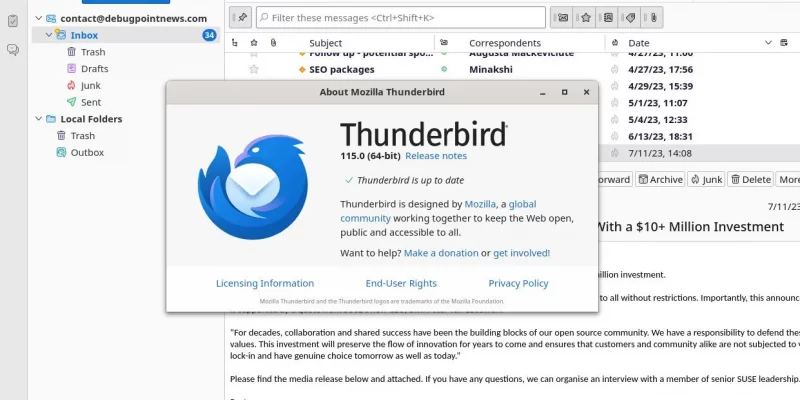Click the Archive button in message header
The width and height of the screenshot is (800, 400).
coord(660,180)
